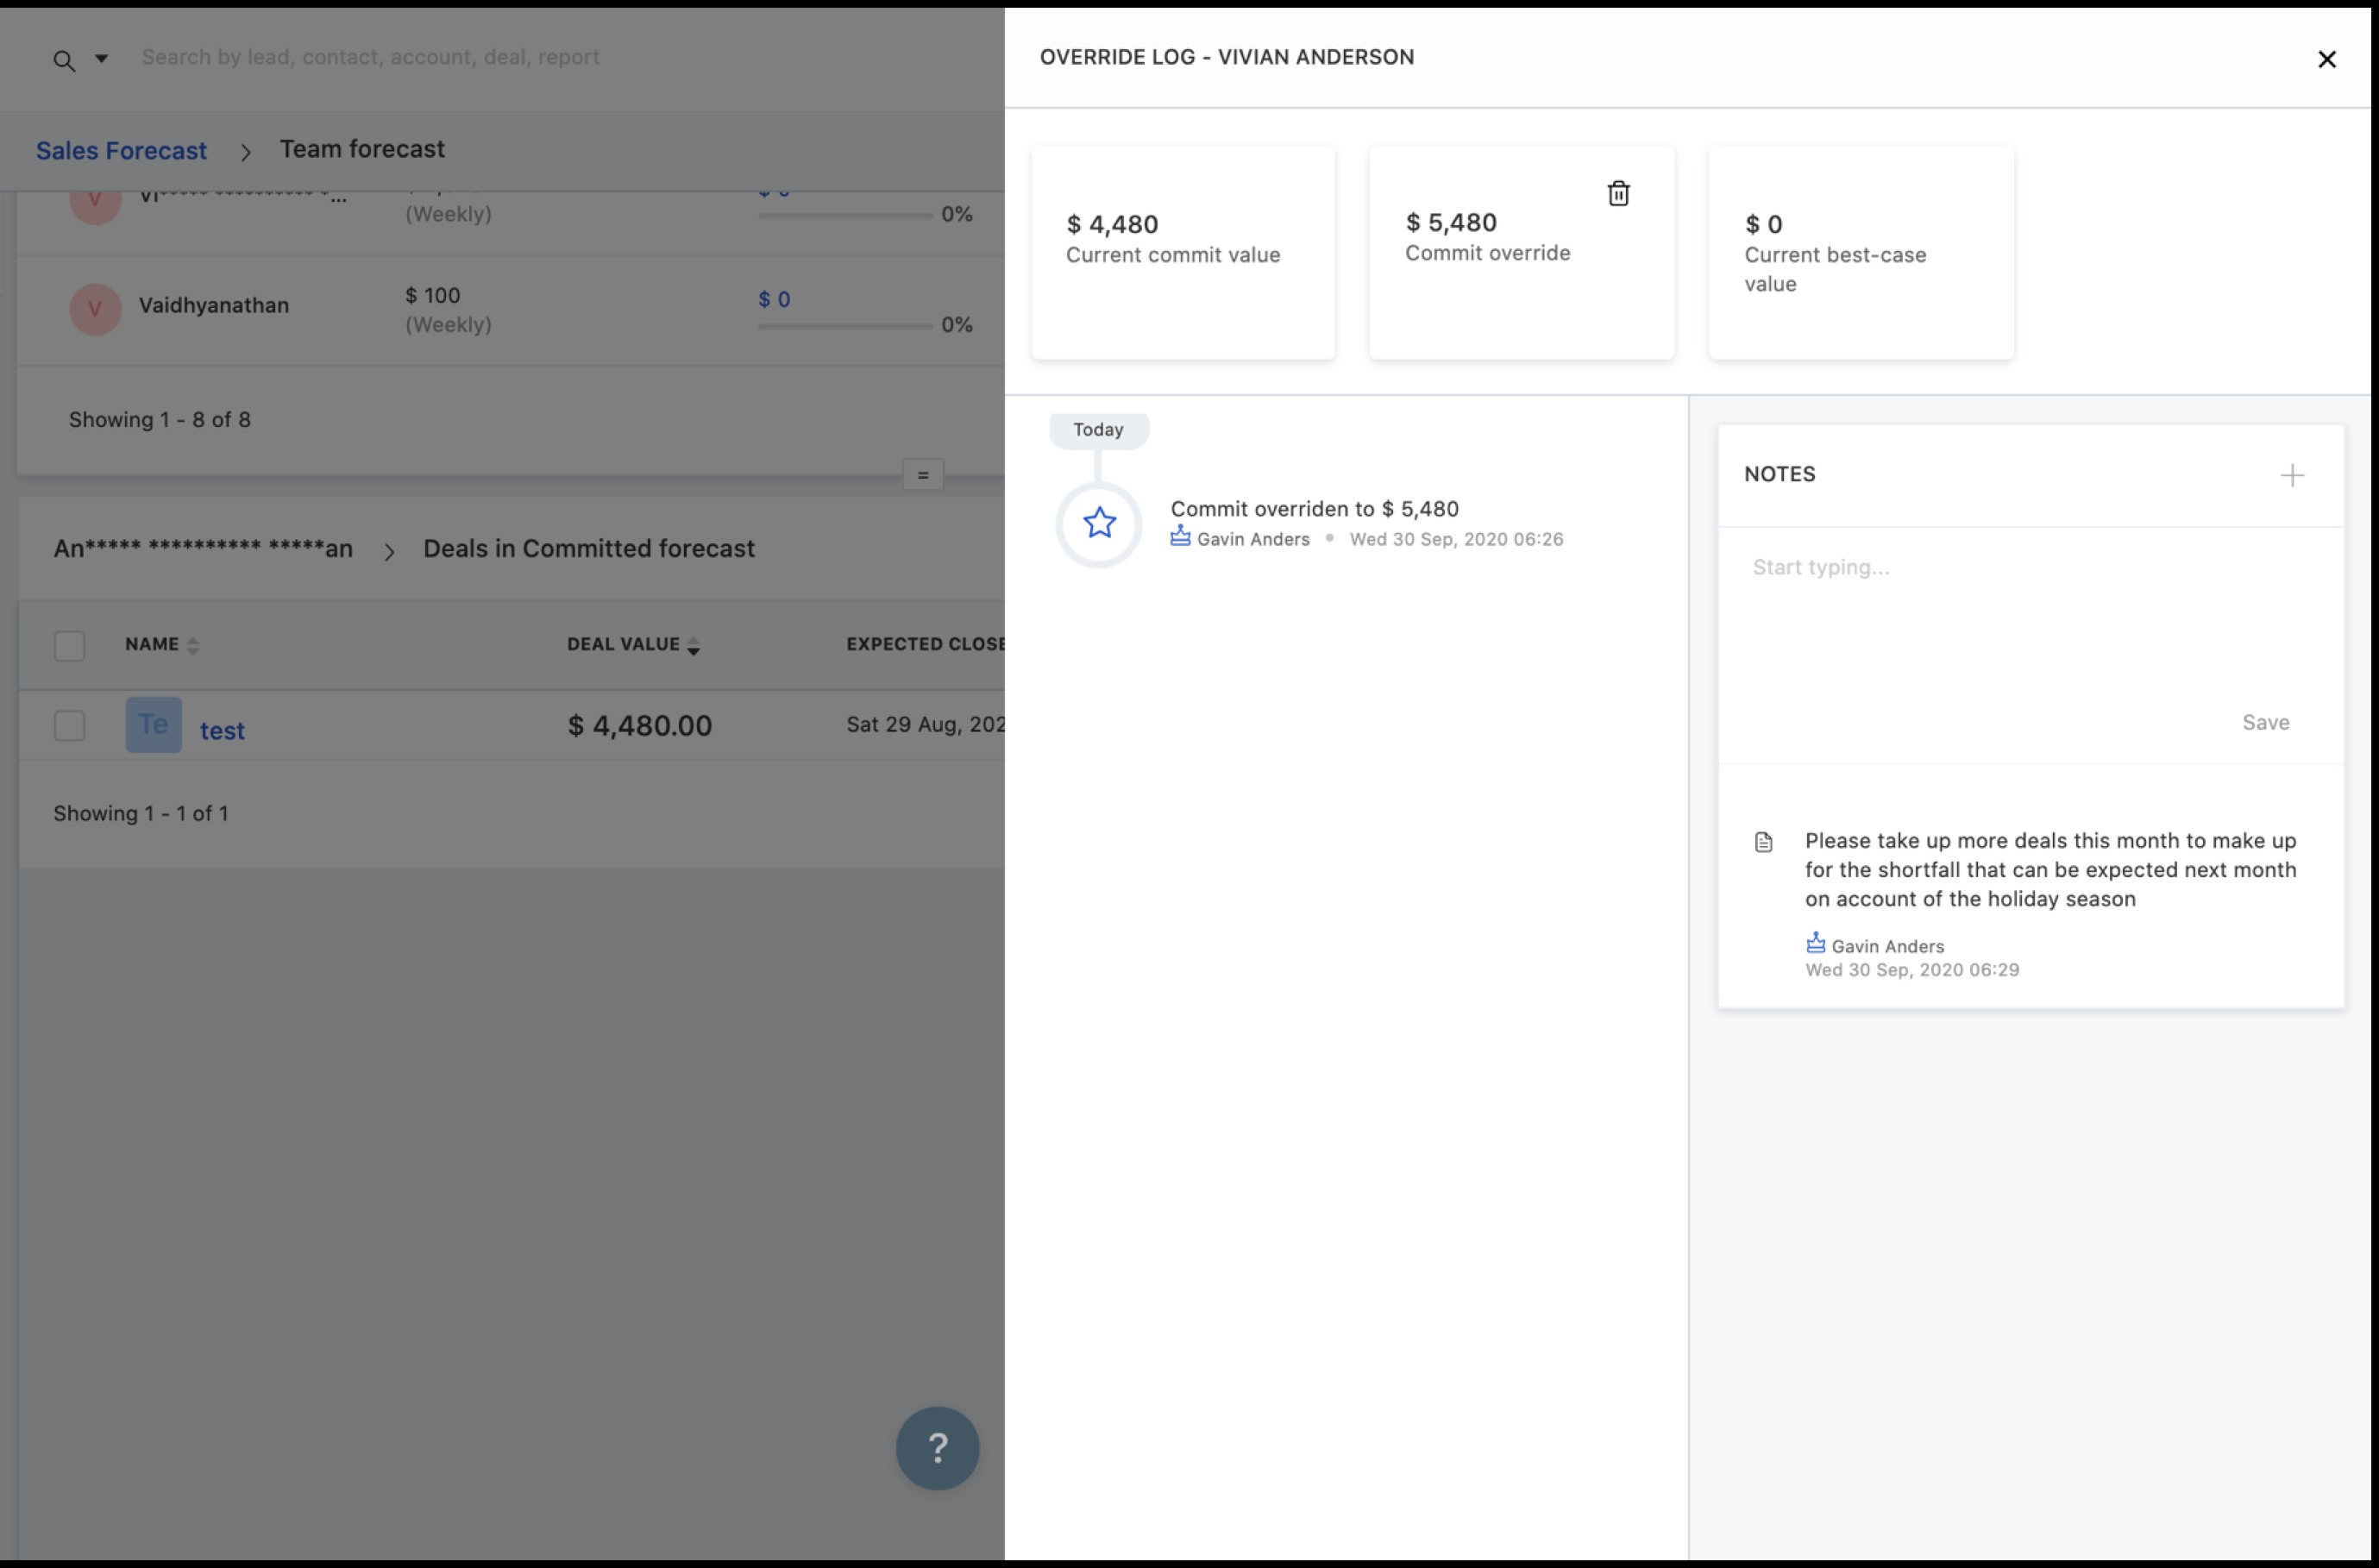Image resolution: width=2379 pixels, height=1568 pixels.
Task: Click note timestamp Wed 30 Sep, 2020 06:29
Action: [x=1911, y=970]
